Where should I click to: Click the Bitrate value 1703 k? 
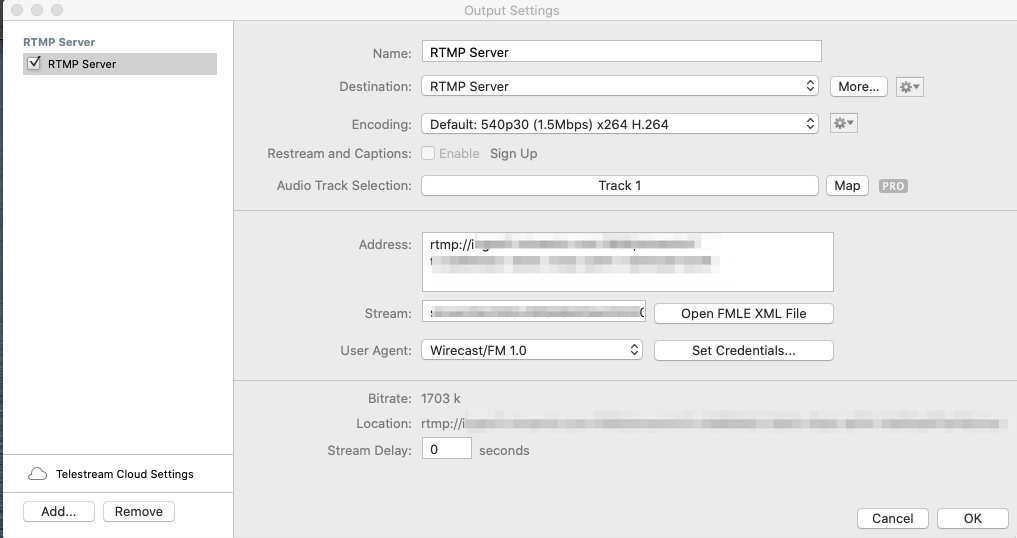440,398
